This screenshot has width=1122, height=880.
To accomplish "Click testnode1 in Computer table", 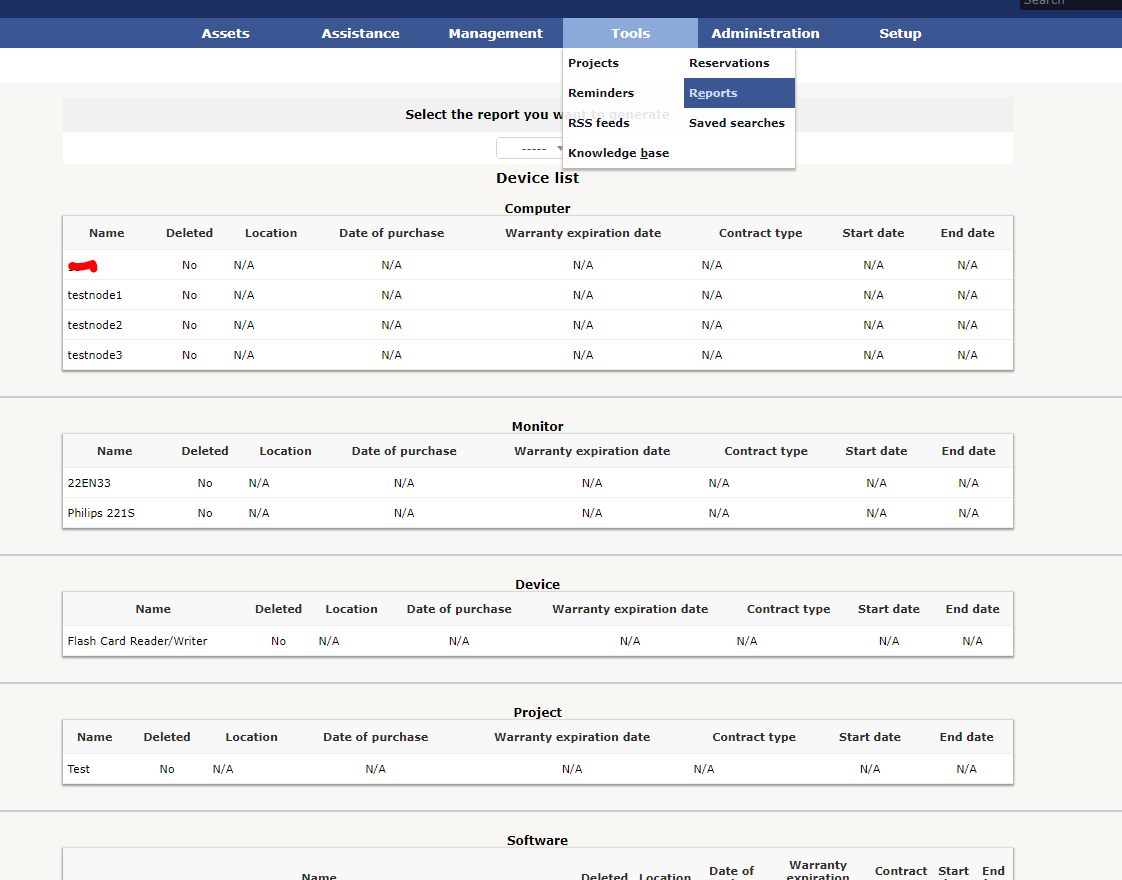I will [94, 295].
